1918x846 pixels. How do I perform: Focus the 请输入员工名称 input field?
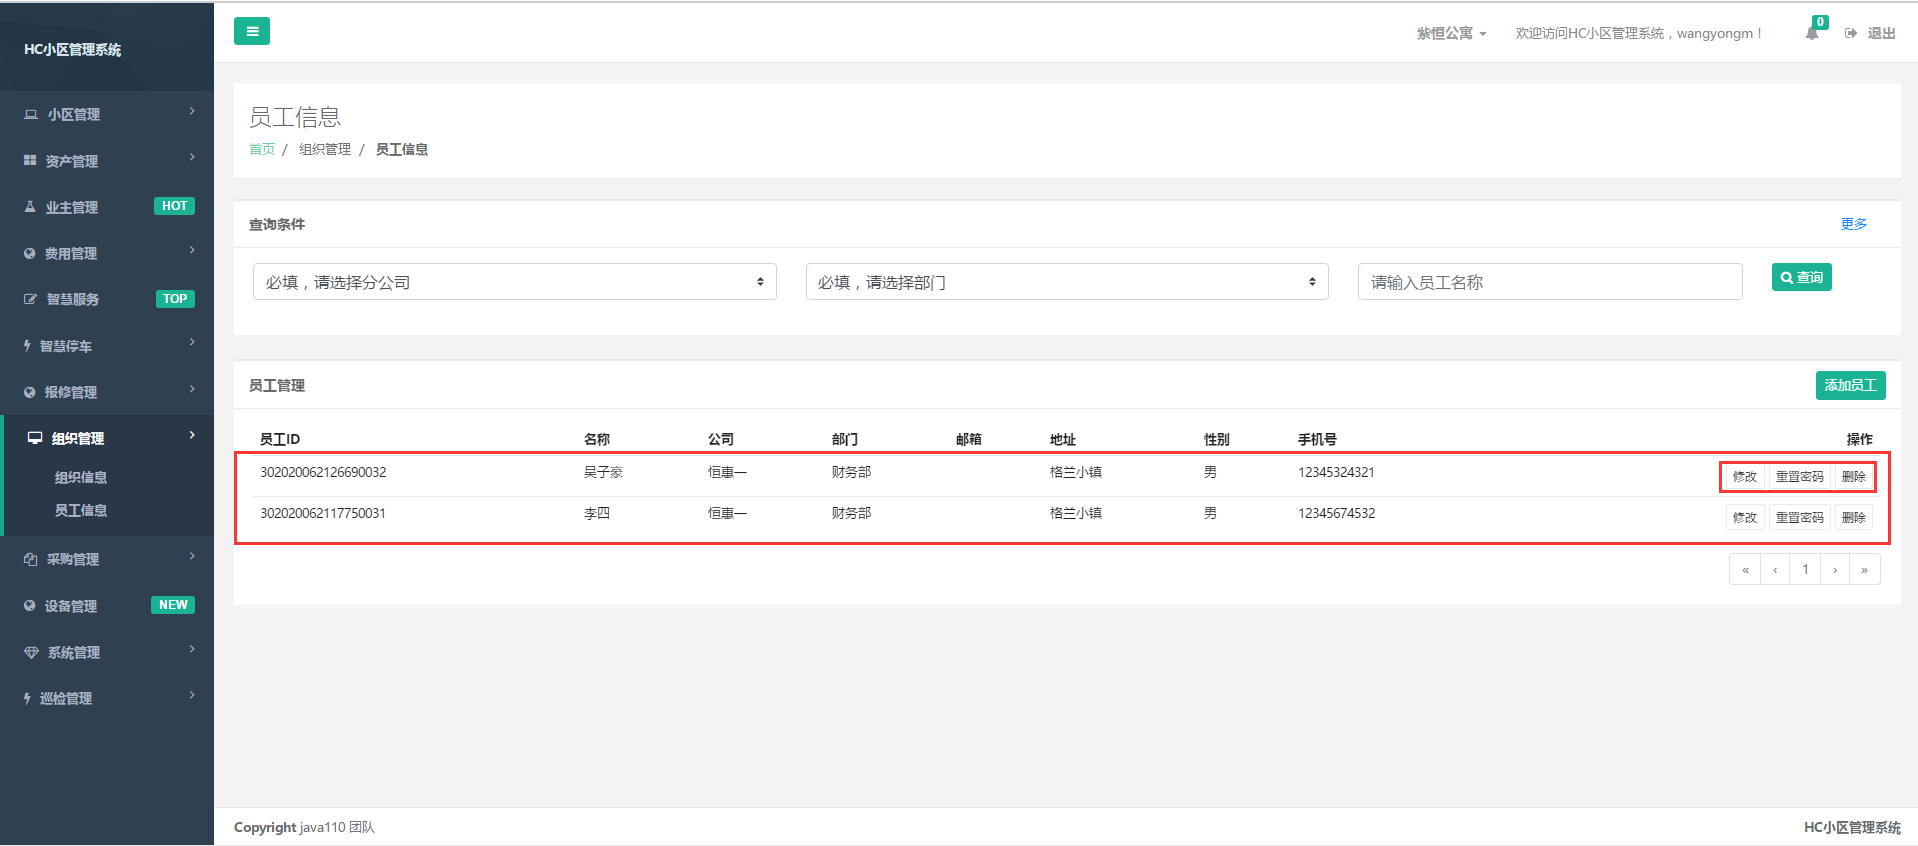tap(1550, 282)
